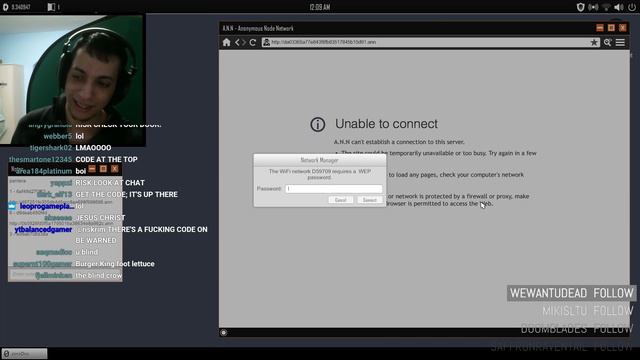Open the notes icon in top bar
Viewport: 640px width, 360px height.
(51, 7)
